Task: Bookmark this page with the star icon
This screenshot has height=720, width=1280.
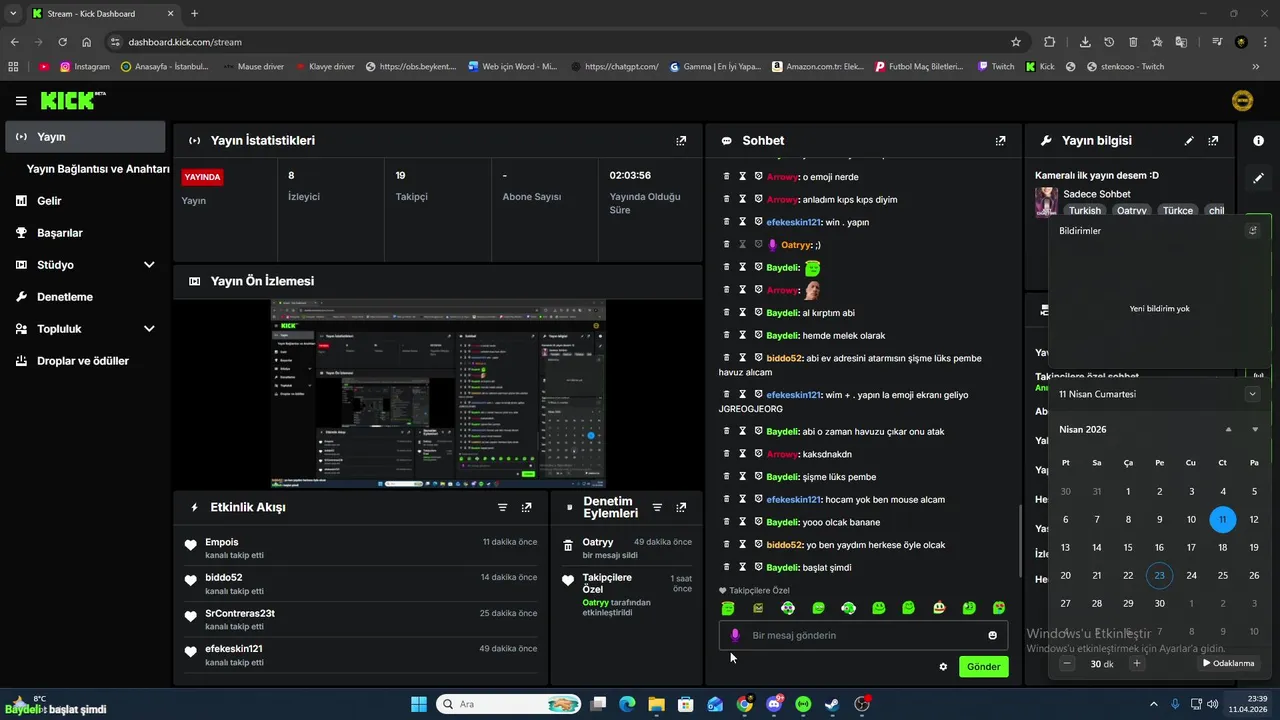Action: (1016, 42)
